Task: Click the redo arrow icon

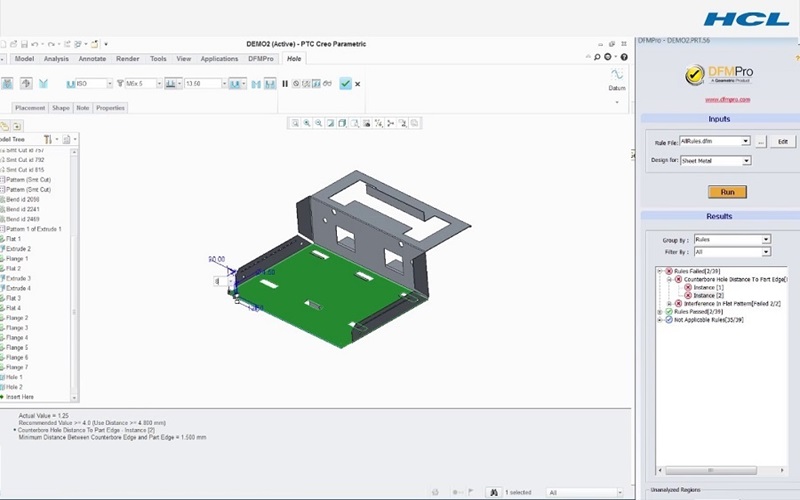Action: (x=52, y=44)
